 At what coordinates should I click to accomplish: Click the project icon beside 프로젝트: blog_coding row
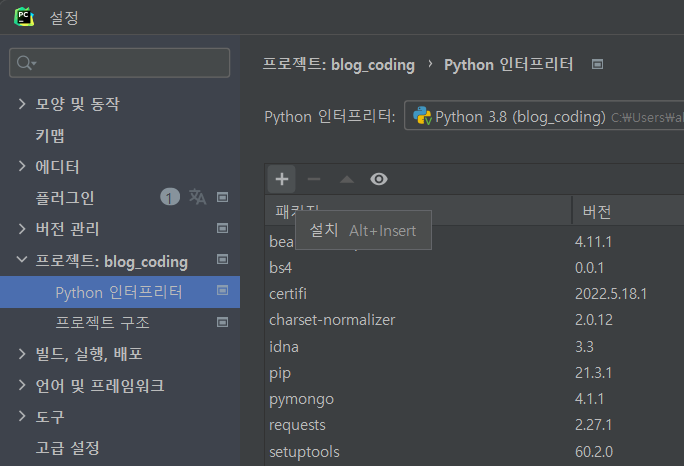[x=222, y=259]
